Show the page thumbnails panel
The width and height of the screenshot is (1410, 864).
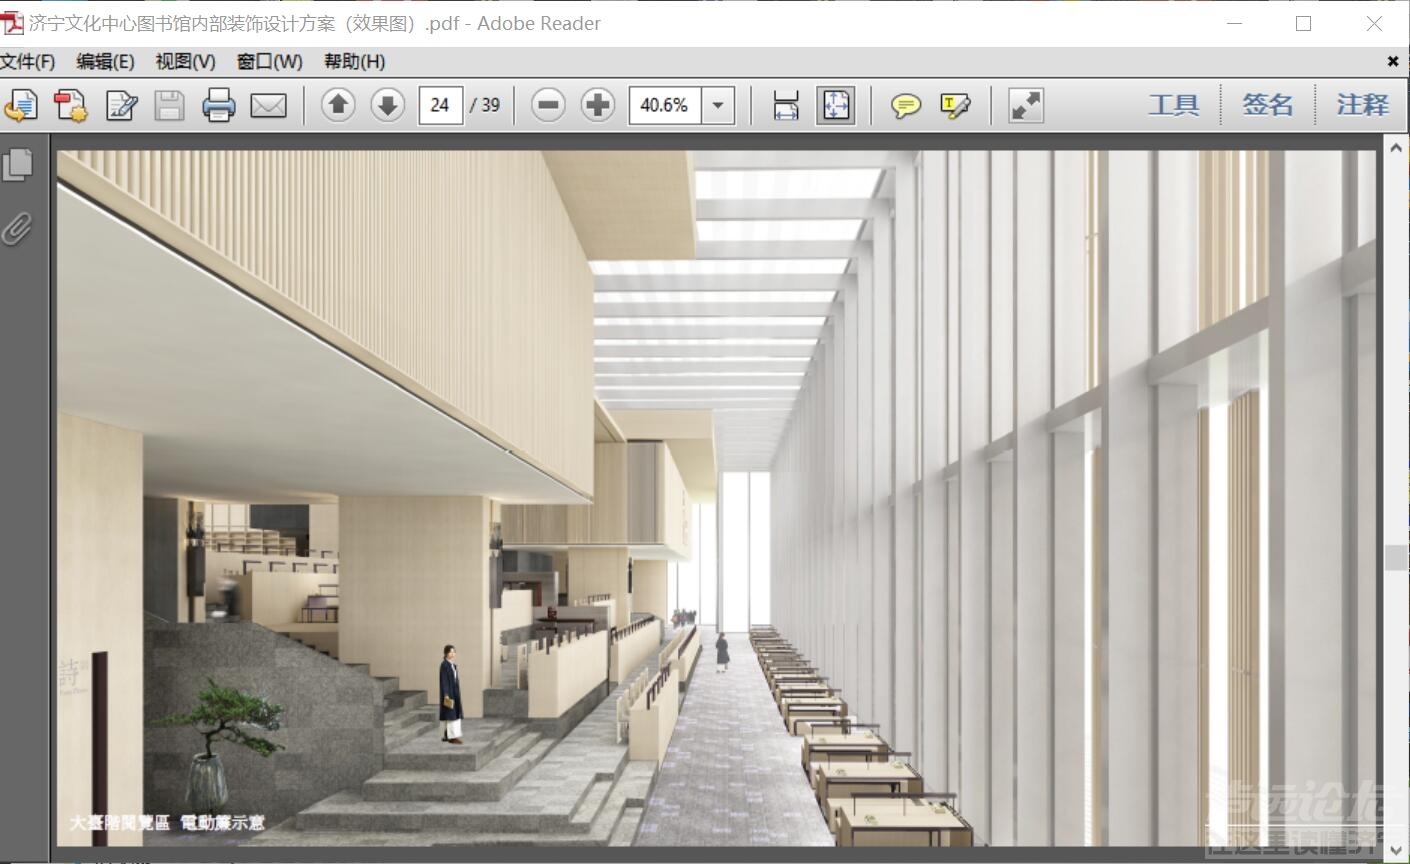click(18, 165)
